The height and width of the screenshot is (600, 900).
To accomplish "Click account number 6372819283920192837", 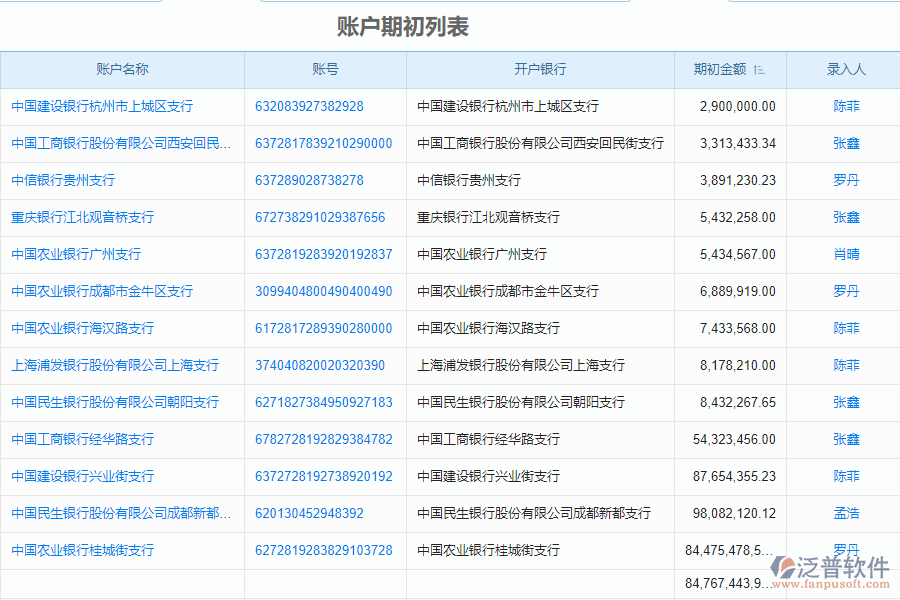I will (324, 254).
